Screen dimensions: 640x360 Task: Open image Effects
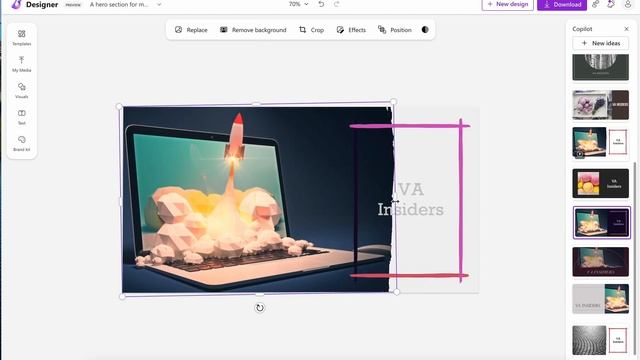[351, 30]
